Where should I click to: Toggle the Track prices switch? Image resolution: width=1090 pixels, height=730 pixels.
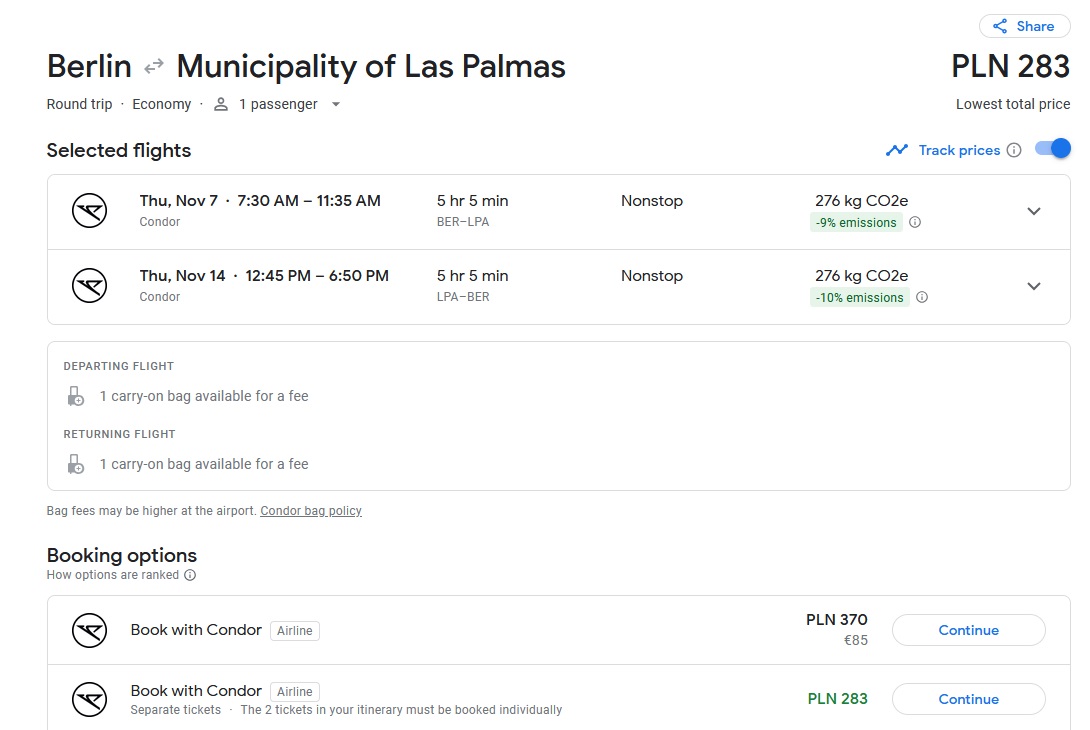point(1052,149)
